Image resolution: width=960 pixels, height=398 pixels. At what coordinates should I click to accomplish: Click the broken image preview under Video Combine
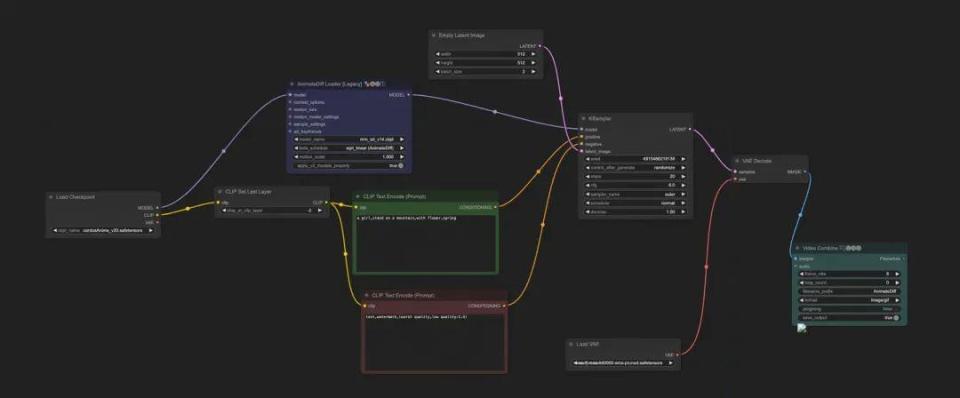point(801,329)
